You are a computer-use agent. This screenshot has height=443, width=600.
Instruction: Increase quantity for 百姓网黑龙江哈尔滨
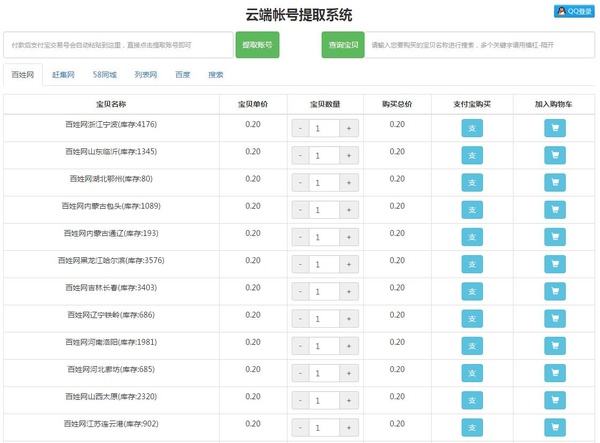pyautogui.click(x=349, y=264)
